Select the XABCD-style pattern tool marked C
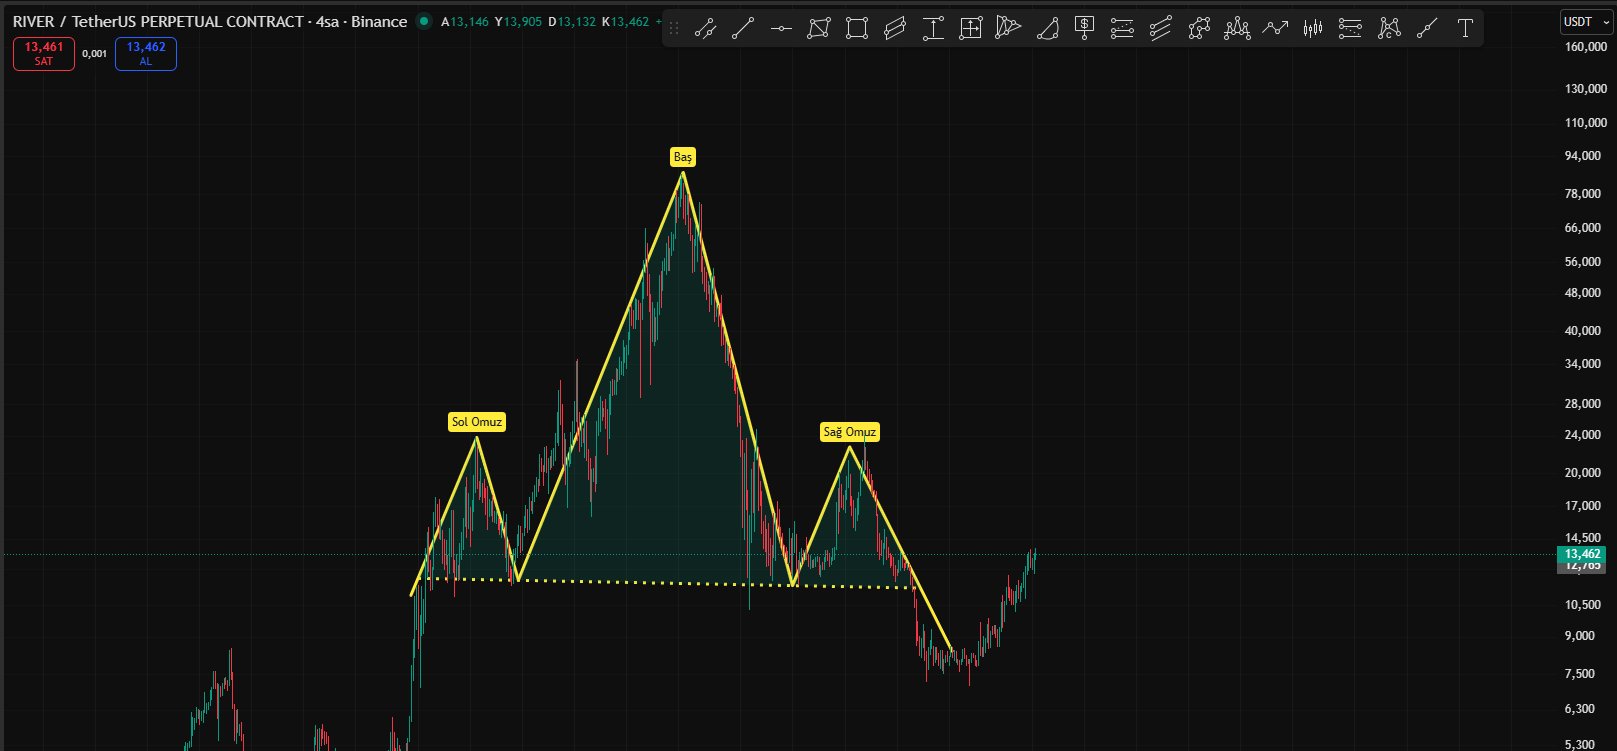Screen dimensions: 1617x751 point(1389,29)
